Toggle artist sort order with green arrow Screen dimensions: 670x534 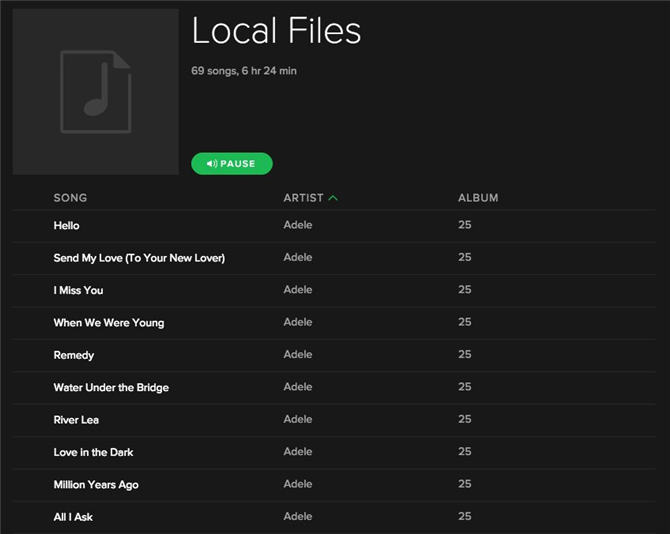(333, 198)
